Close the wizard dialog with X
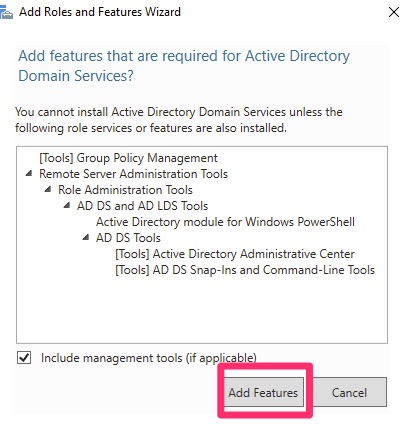The width and height of the screenshot is (409, 432). 394,12
